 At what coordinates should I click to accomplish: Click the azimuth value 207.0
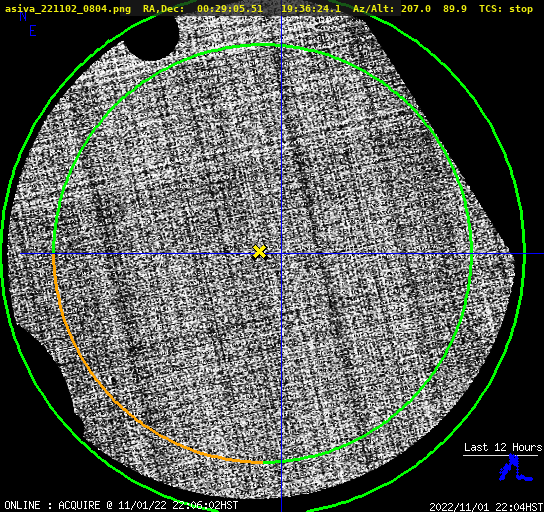tap(416, 9)
